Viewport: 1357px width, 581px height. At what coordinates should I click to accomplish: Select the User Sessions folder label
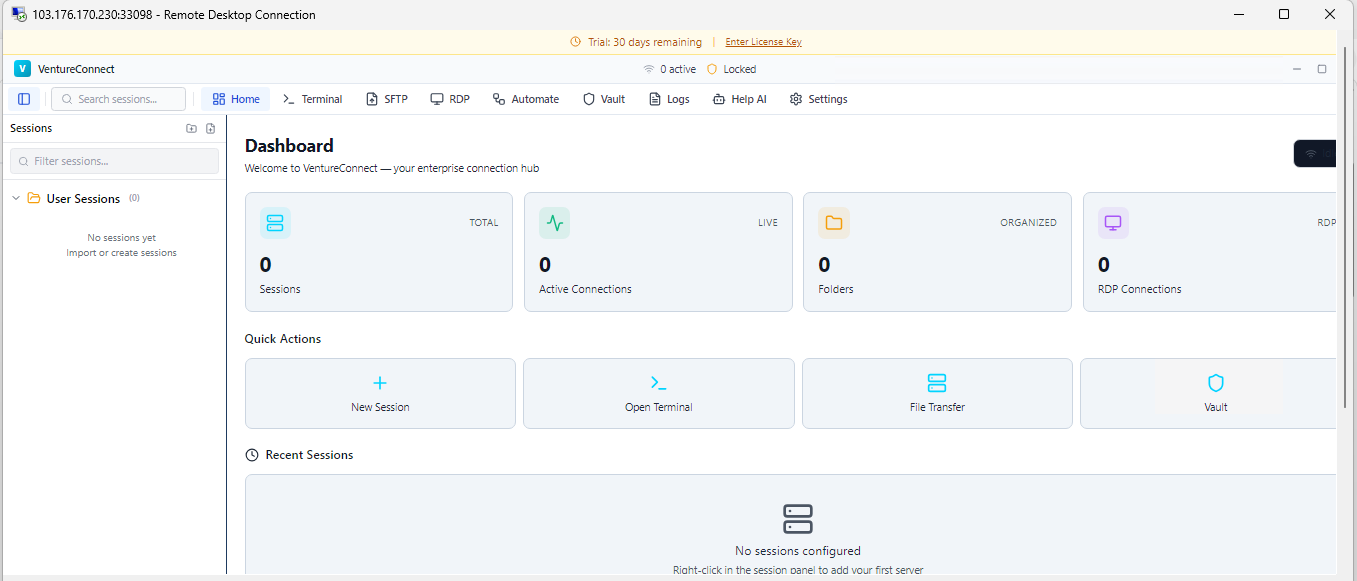click(x=83, y=199)
